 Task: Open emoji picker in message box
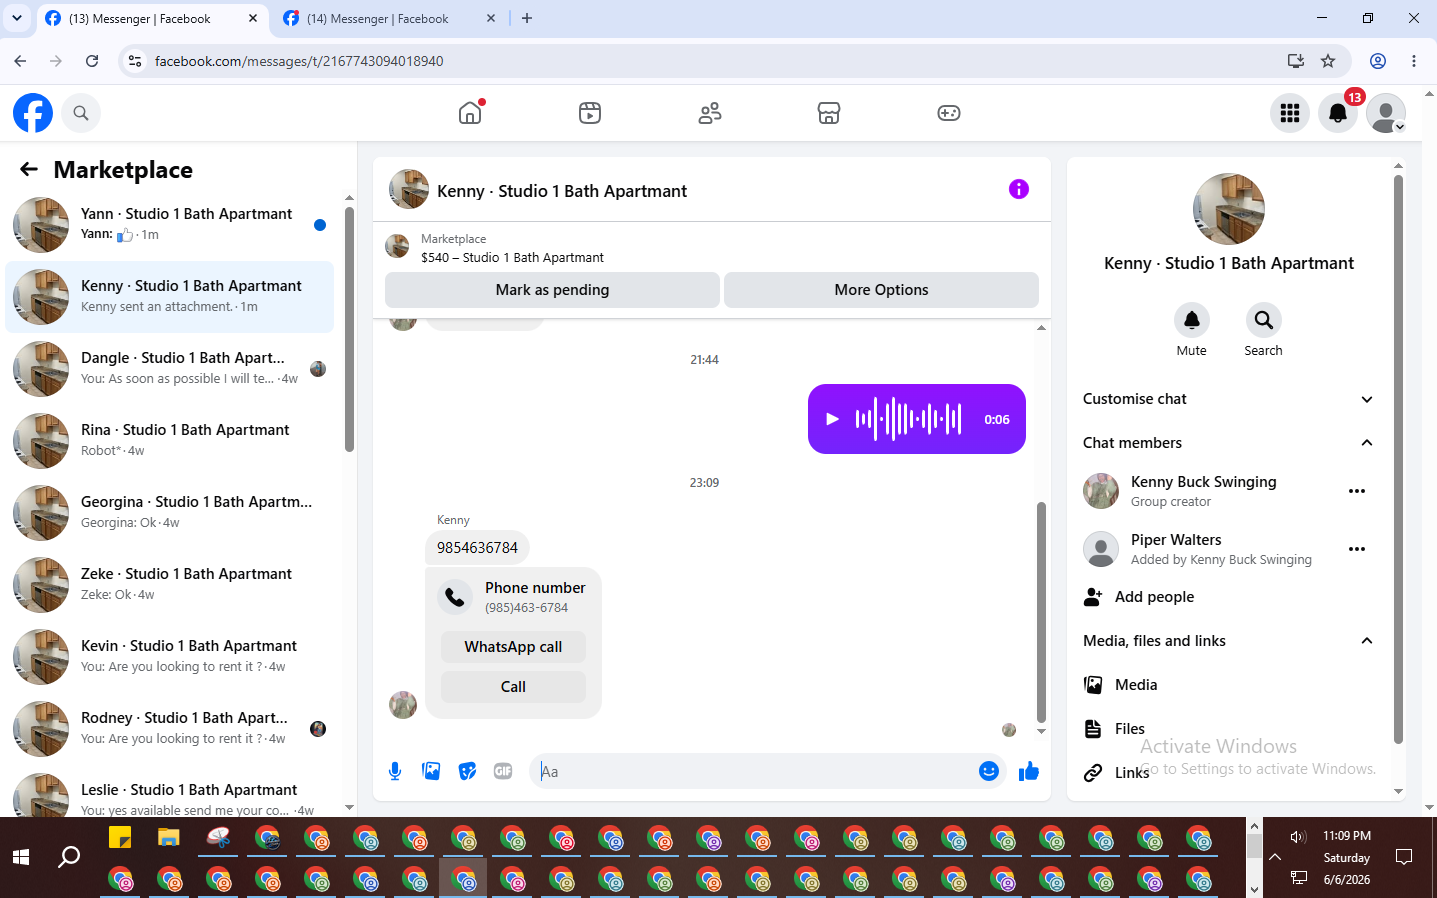pyautogui.click(x=989, y=771)
